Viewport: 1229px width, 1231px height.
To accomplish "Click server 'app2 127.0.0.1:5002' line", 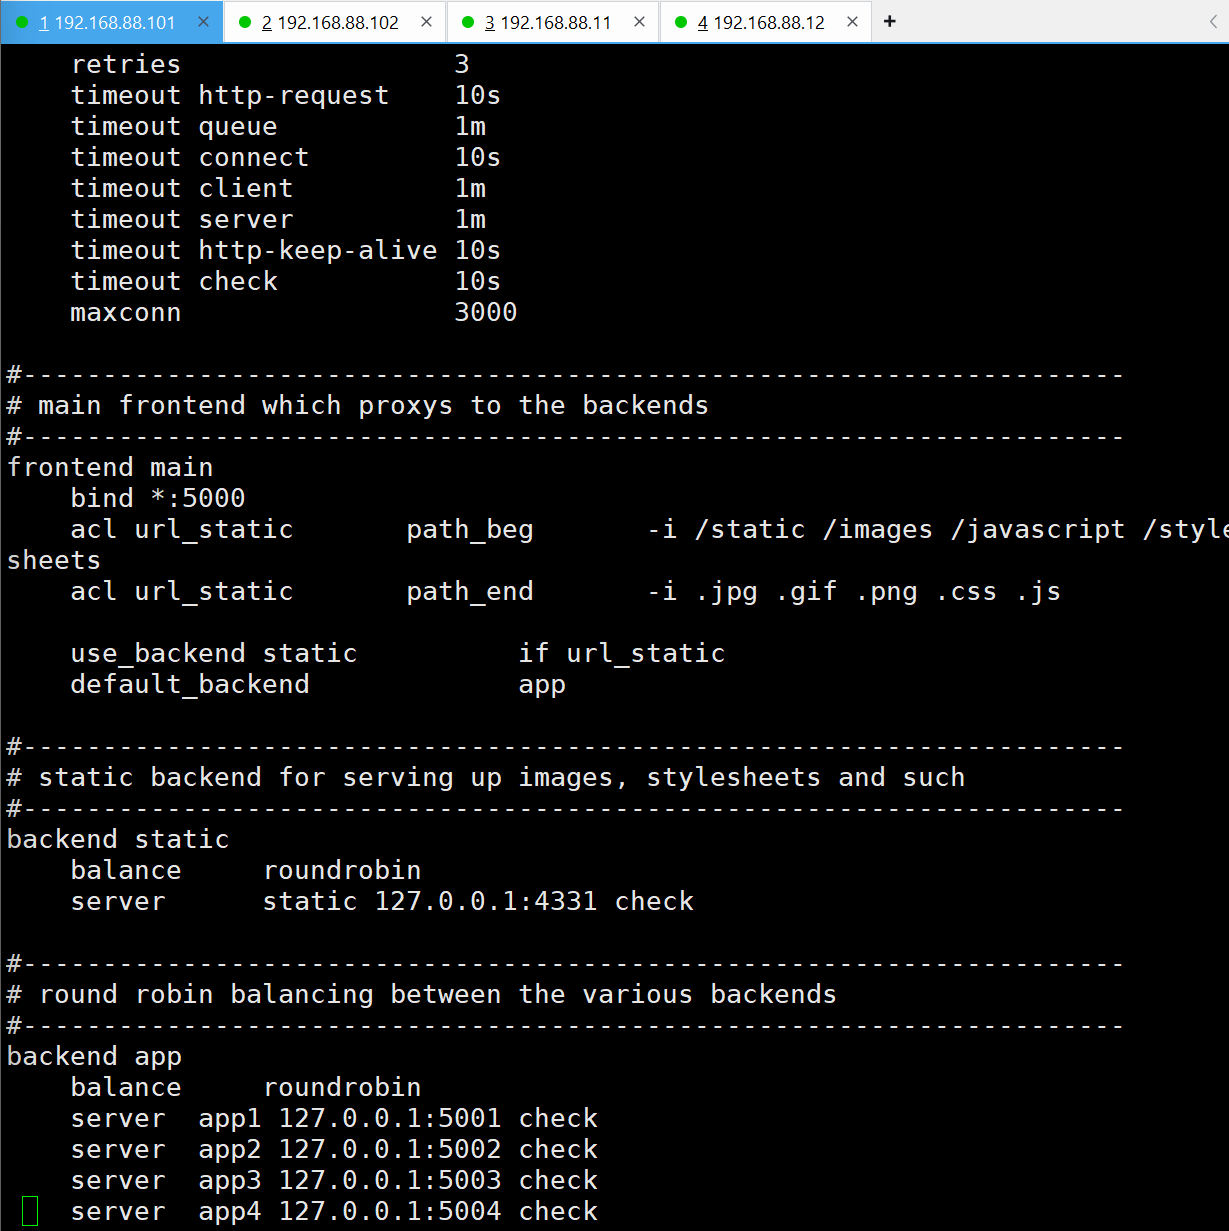I will [x=334, y=1149].
